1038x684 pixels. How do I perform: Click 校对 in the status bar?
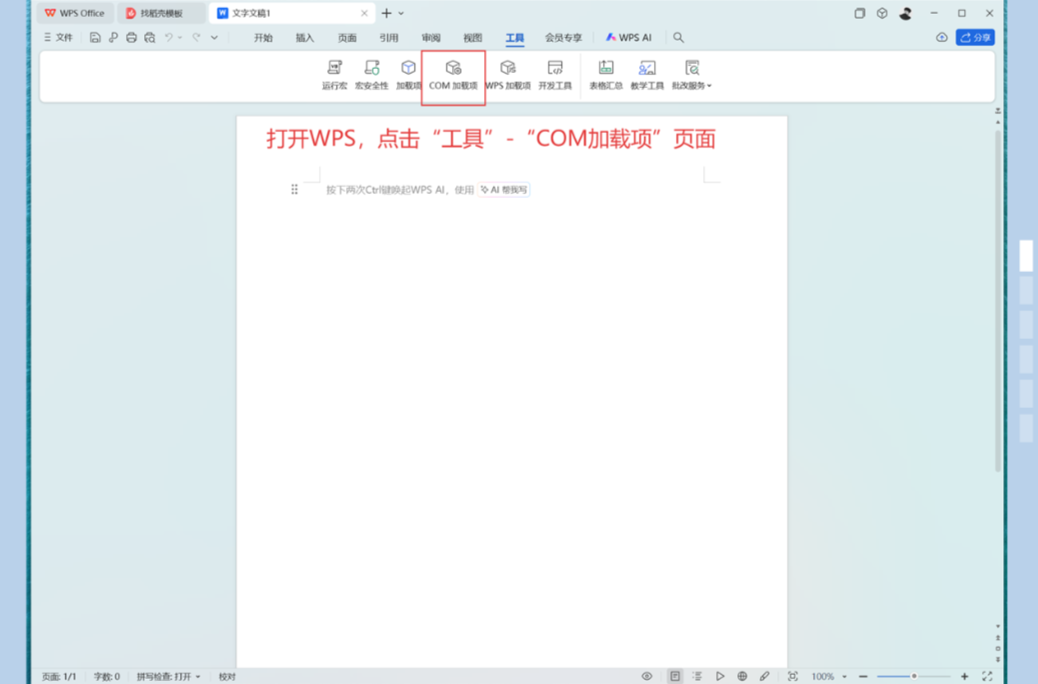(x=227, y=677)
